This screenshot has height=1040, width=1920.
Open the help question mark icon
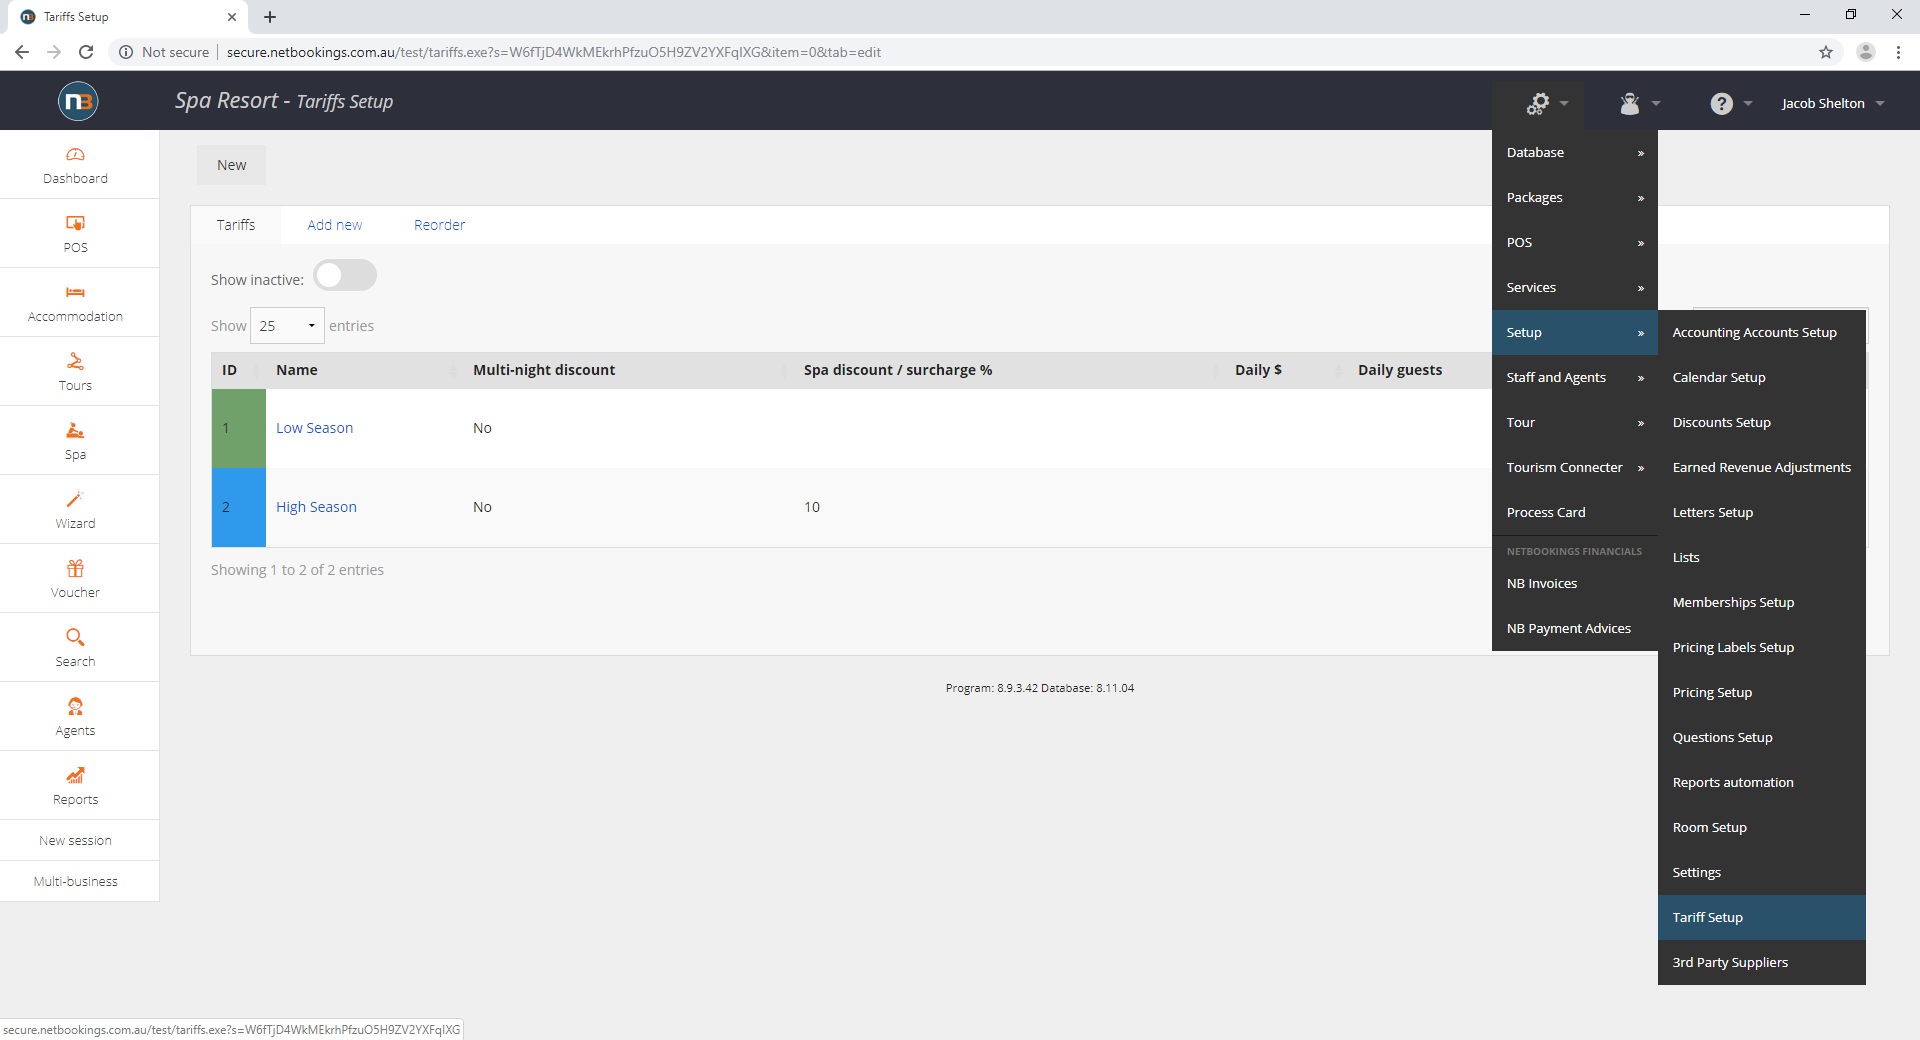point(1721,103)
